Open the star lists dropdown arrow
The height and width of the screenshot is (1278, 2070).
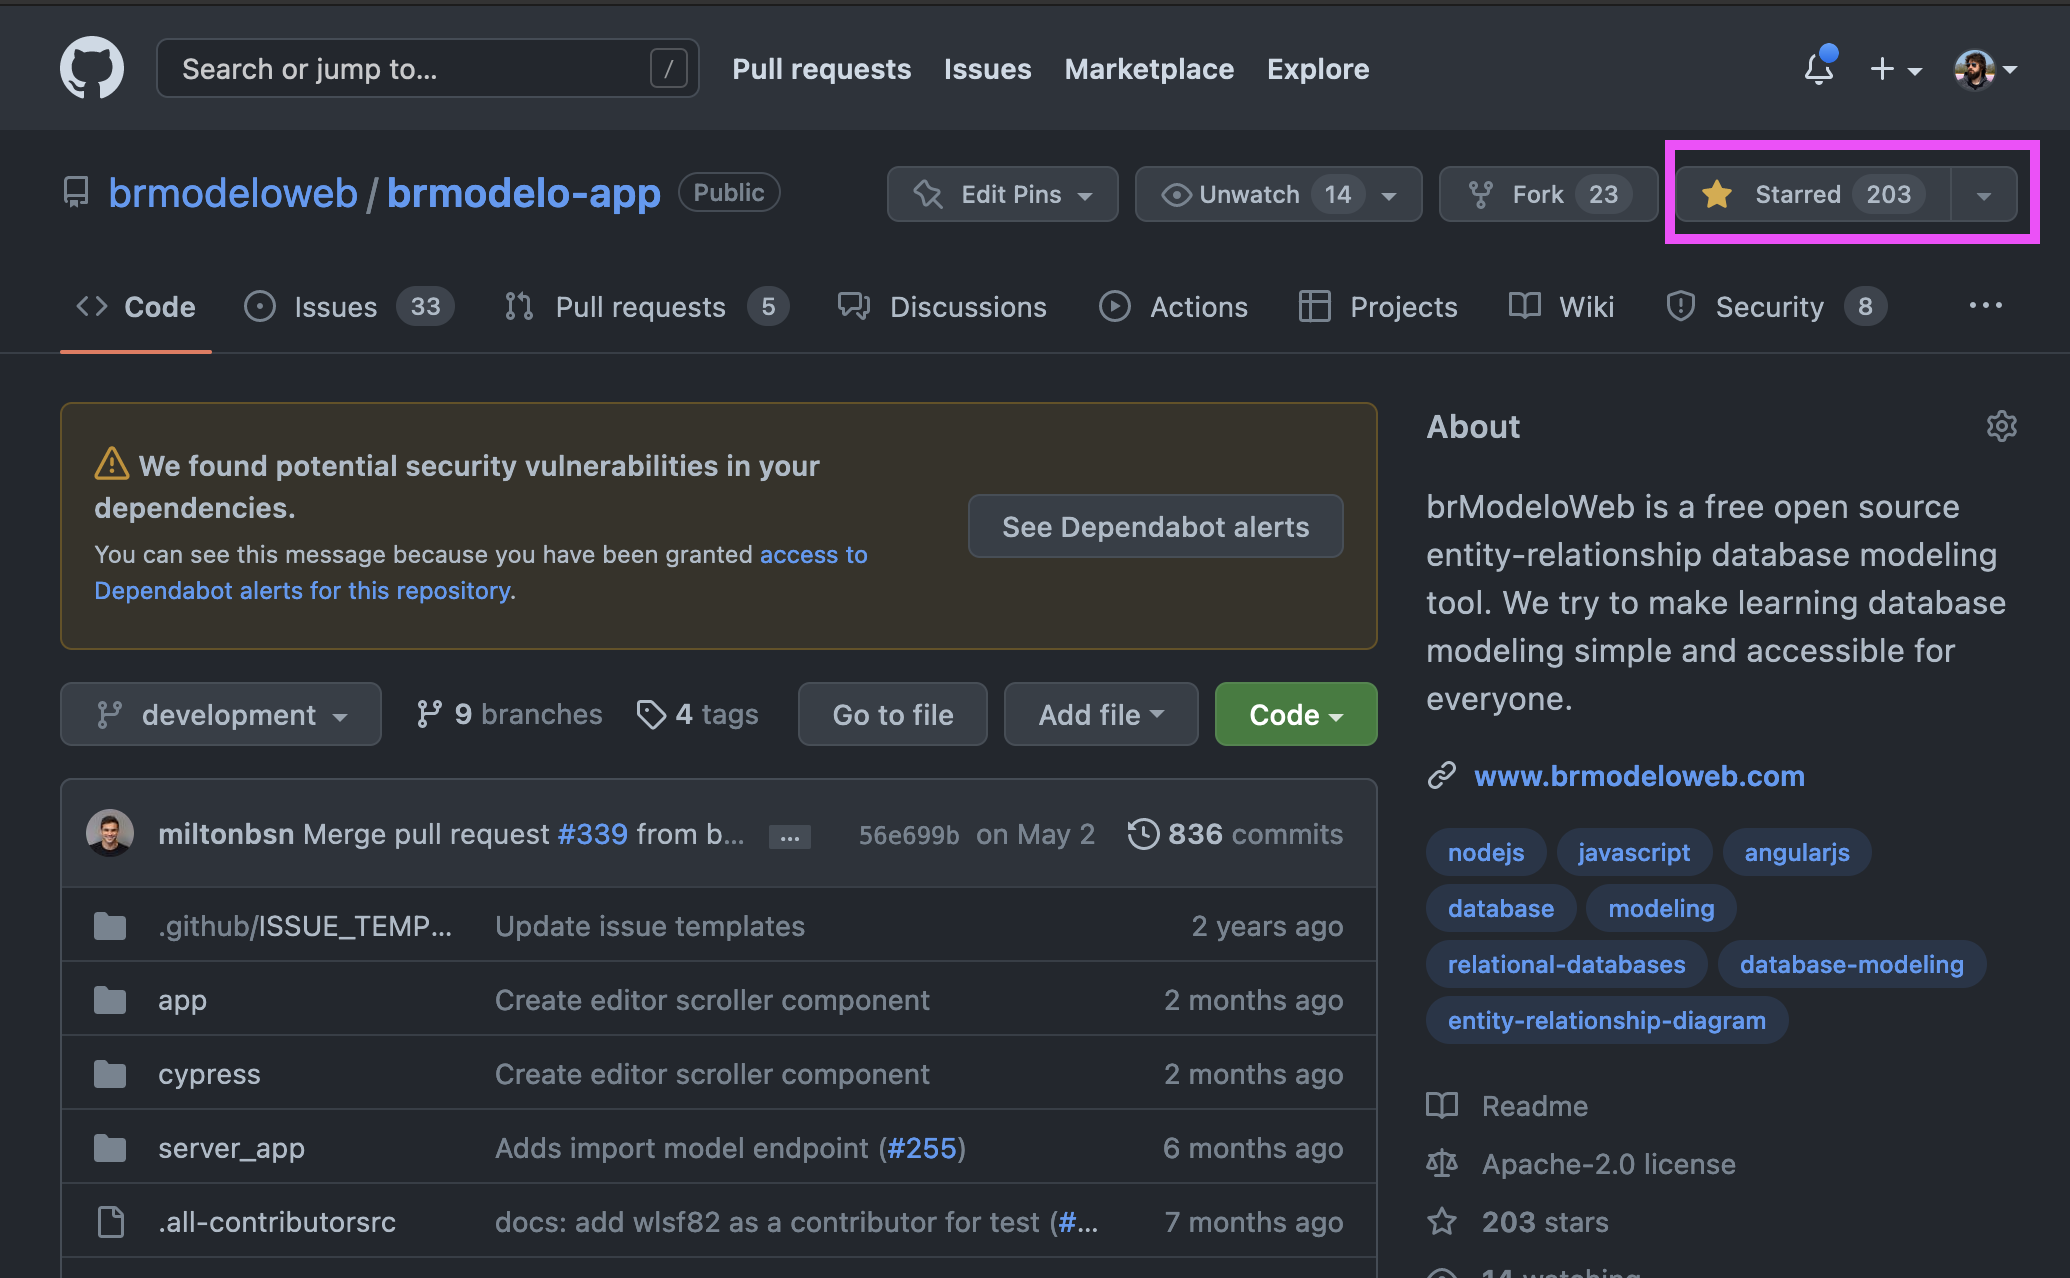point(1984,194)
